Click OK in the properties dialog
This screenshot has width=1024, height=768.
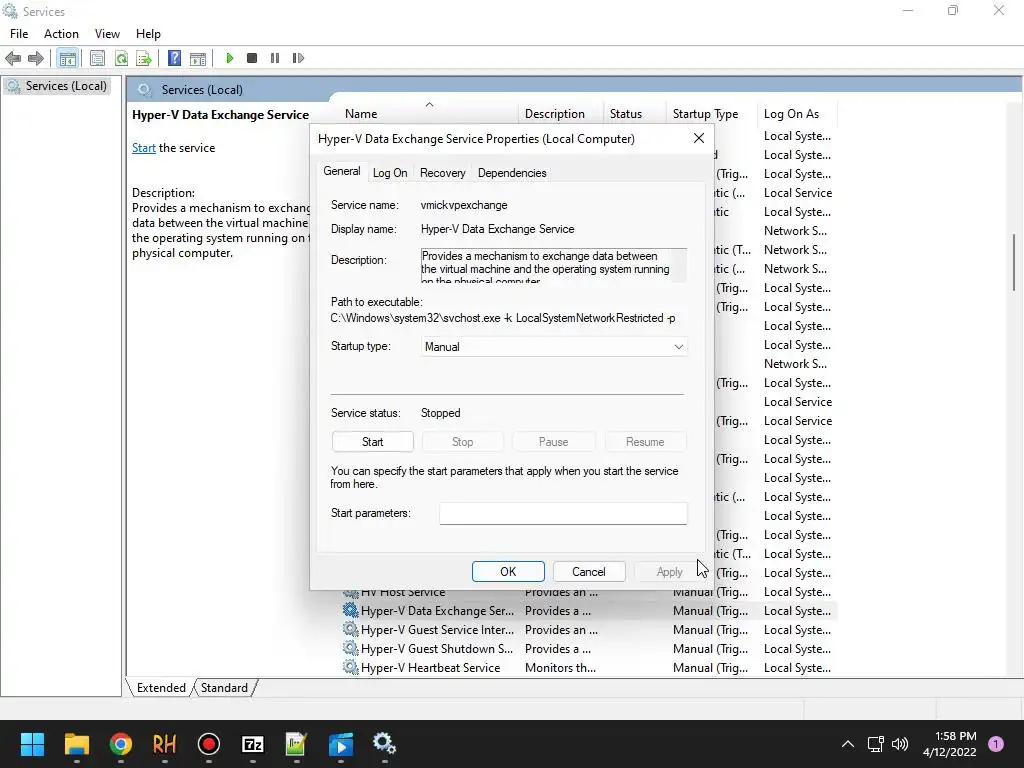[x=508, y=571]
